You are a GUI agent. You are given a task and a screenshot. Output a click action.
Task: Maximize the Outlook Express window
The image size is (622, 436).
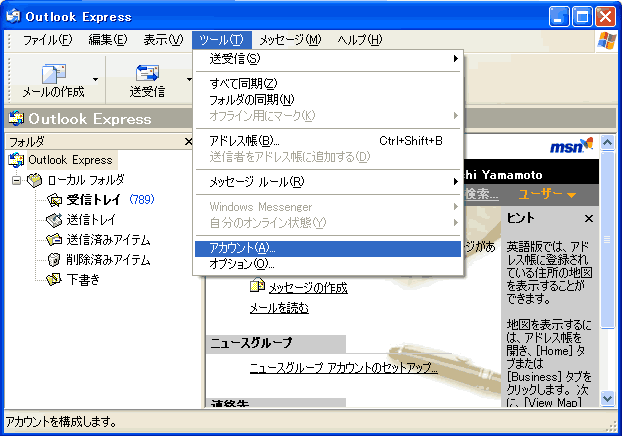point(582,17)
